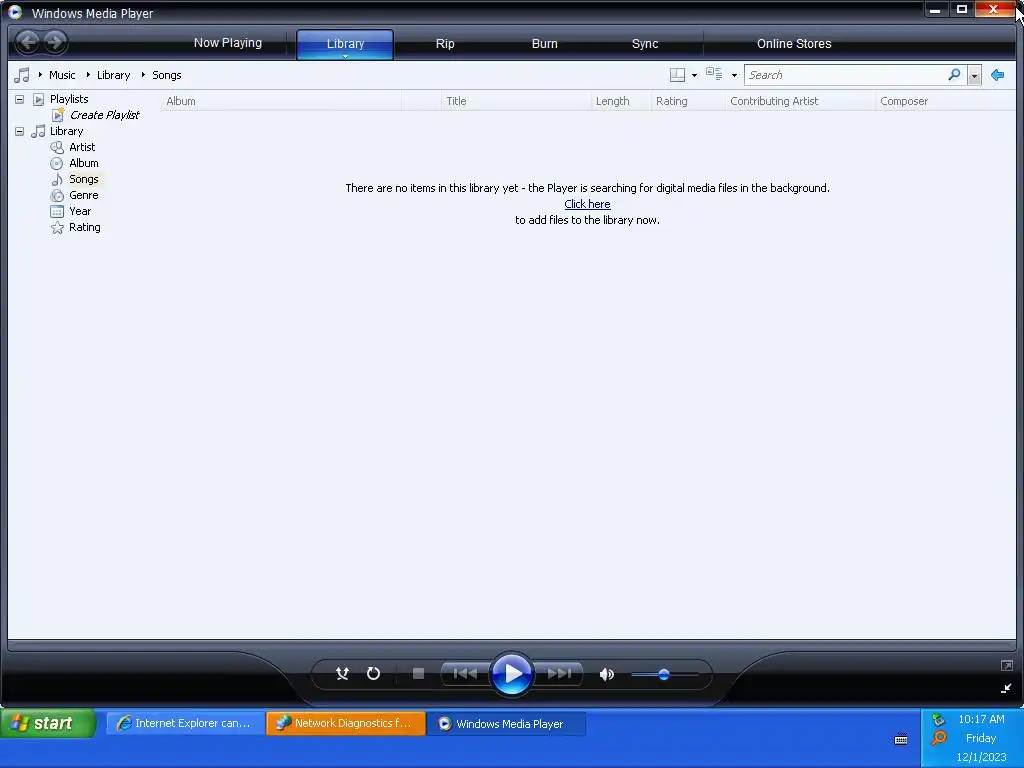Screen dimensions: 1024x768
Task: Open the Library tab dropdown arrow
Action: tap(345, 56)
